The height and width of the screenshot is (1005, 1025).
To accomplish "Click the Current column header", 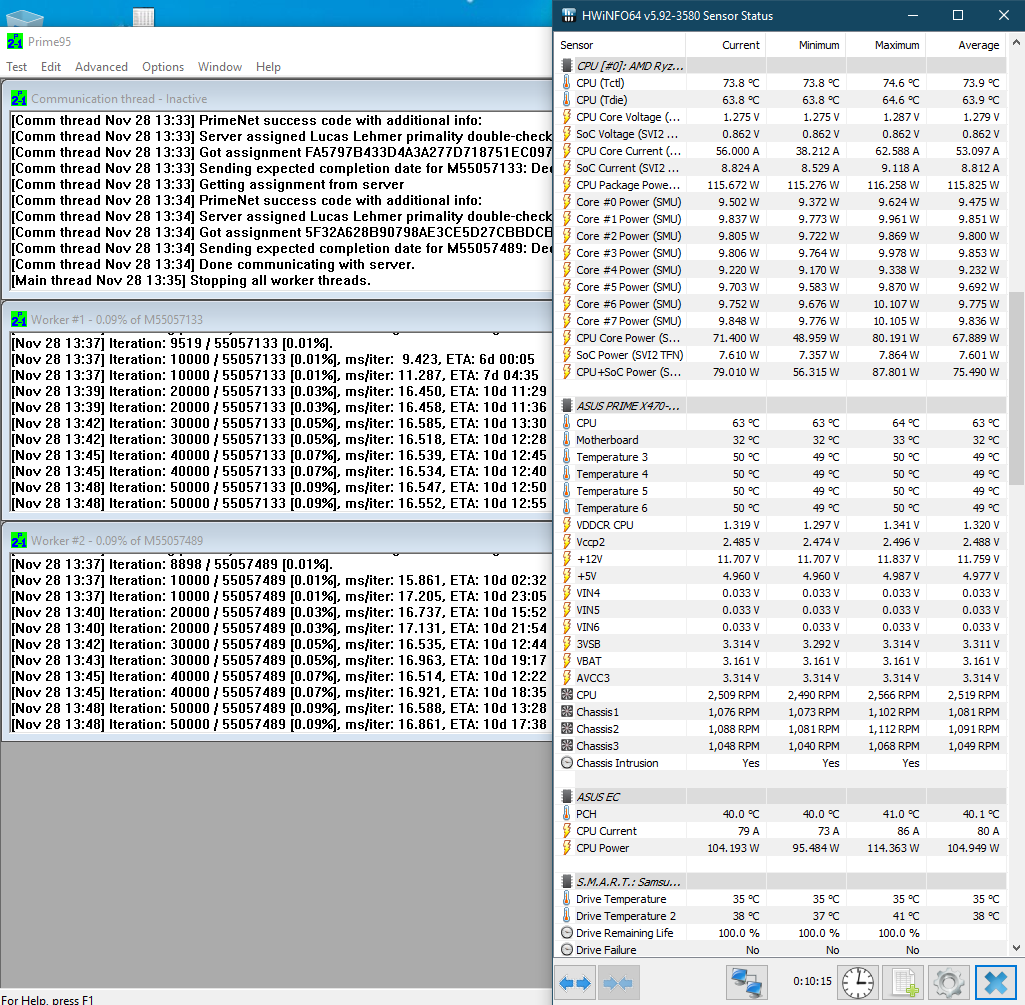I will click(726, 45).
